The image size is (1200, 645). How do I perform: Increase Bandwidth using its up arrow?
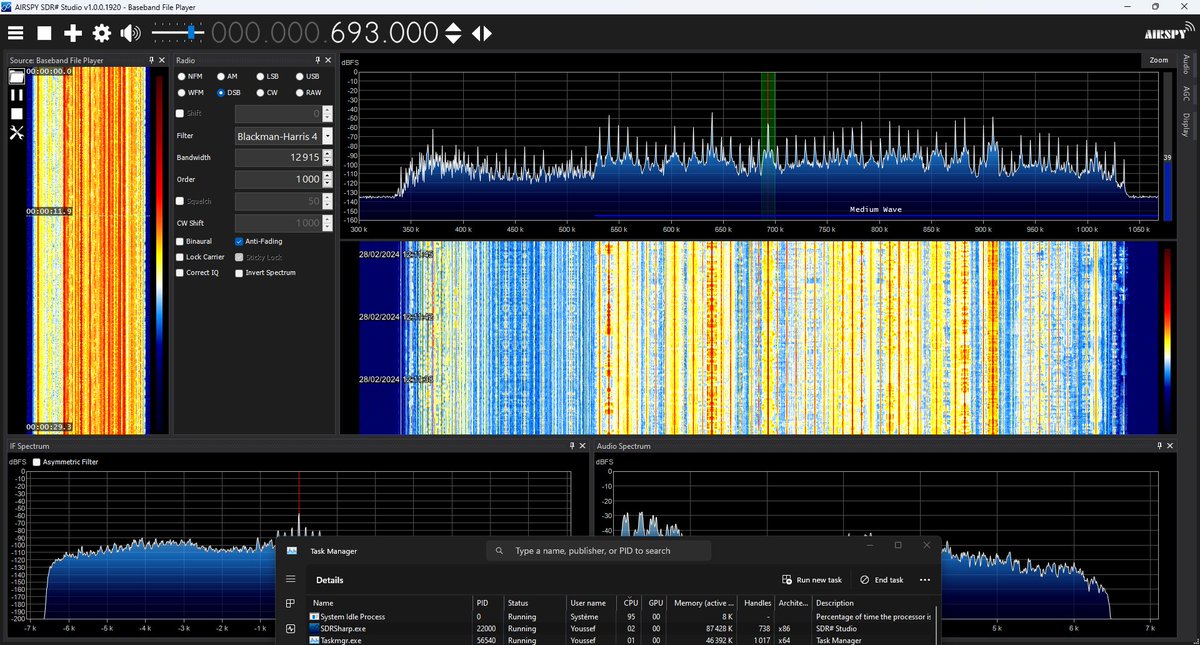pyautogui.click(x=326, y=152)
